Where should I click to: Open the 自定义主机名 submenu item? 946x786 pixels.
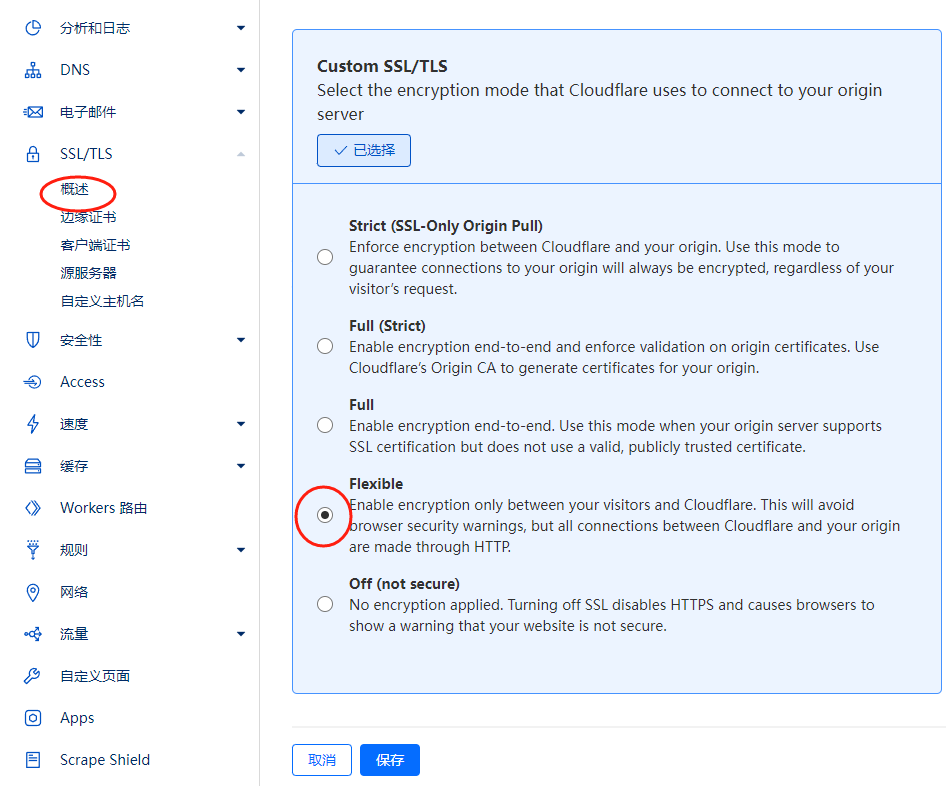[102, 301]
